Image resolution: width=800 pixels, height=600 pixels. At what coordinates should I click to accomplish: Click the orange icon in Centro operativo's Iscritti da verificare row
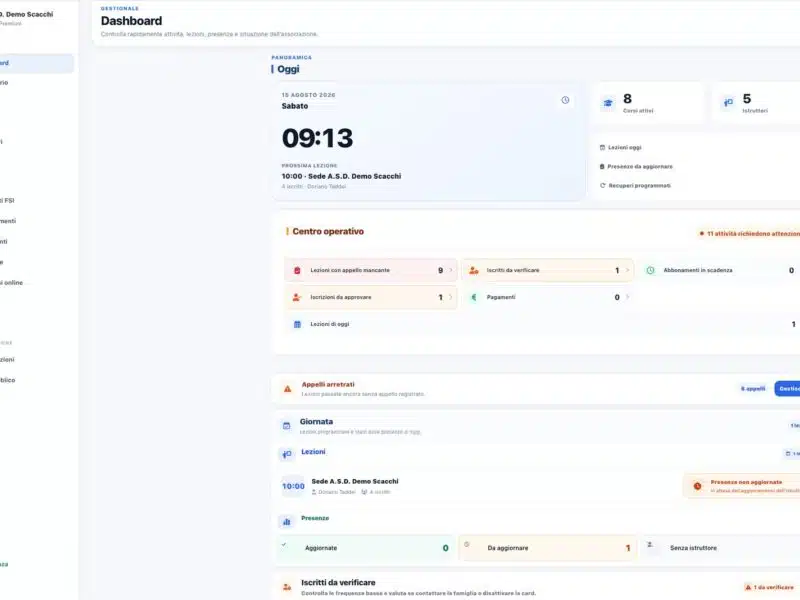(x=473, y=270)
